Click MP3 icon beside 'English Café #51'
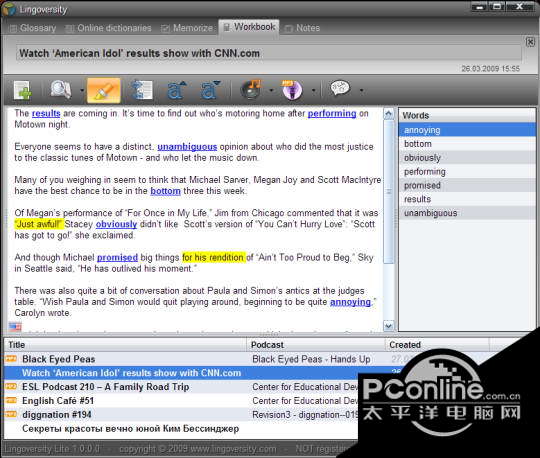The width and height of the screenshot is (540, 458). point(11,400)
